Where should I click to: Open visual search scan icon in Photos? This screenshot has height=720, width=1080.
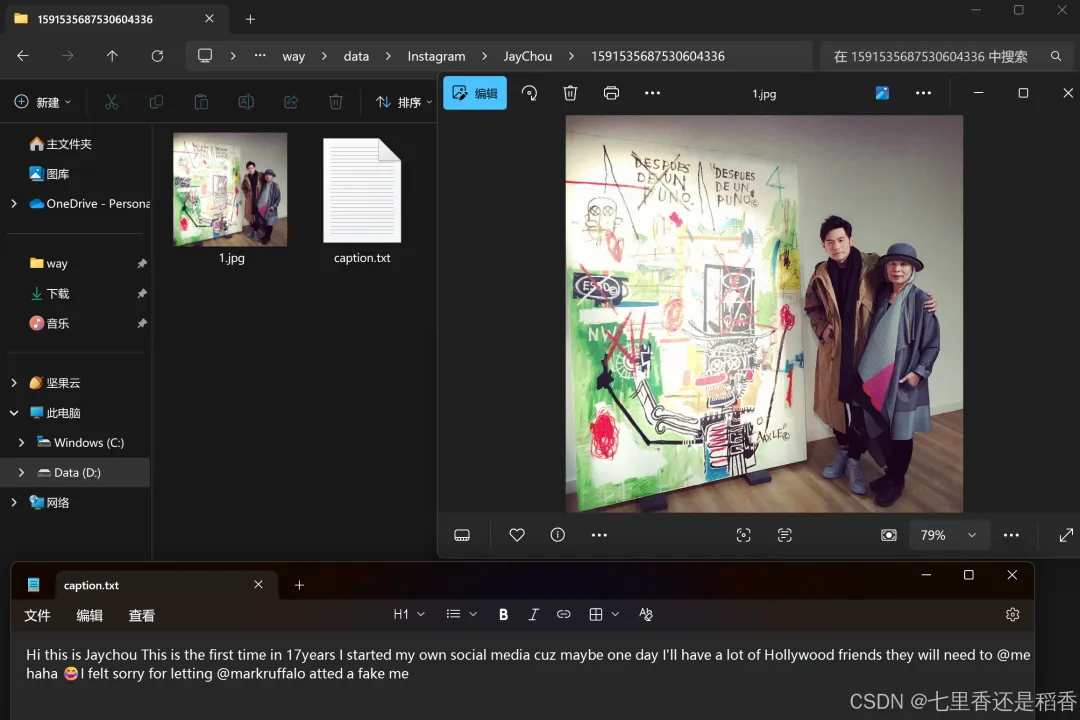[x=743, y=535]
